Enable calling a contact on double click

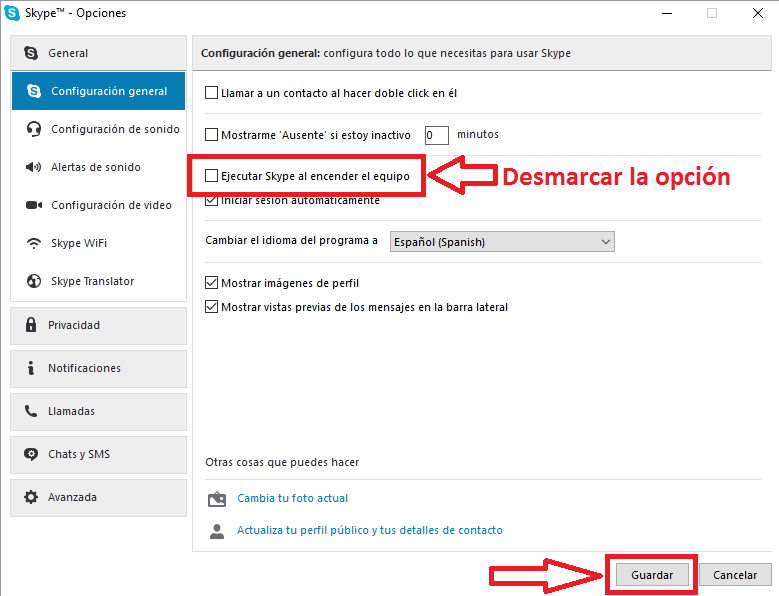pos(212,93)
